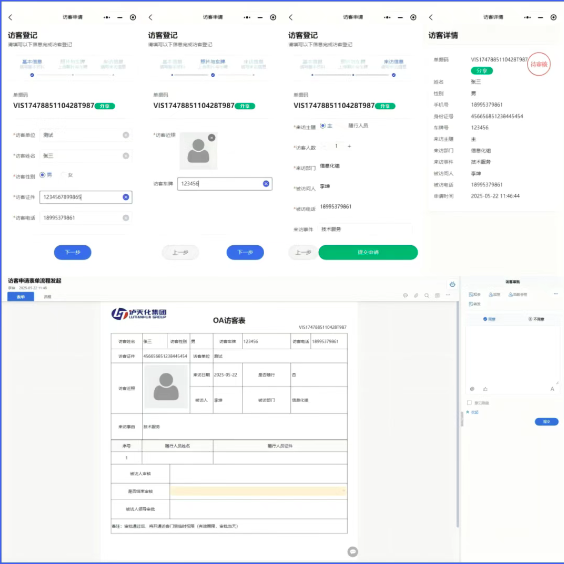Increase visitor count with the plus stepper
564x564 pixels.
click(x=349, y=146)
